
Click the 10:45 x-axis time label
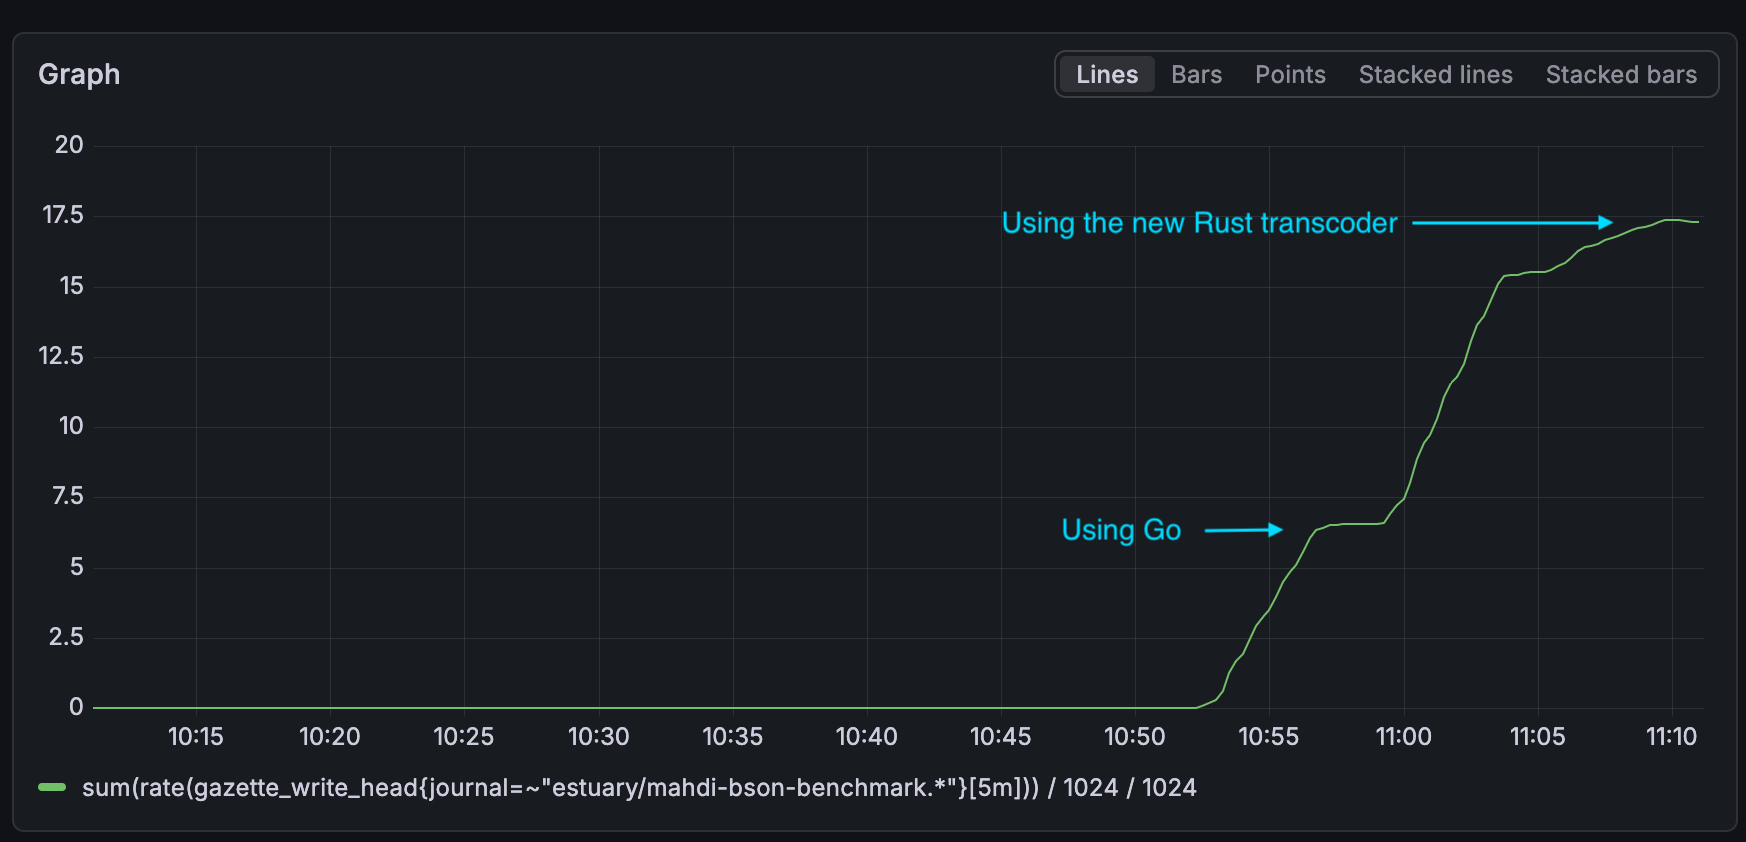click(1000, 737)
